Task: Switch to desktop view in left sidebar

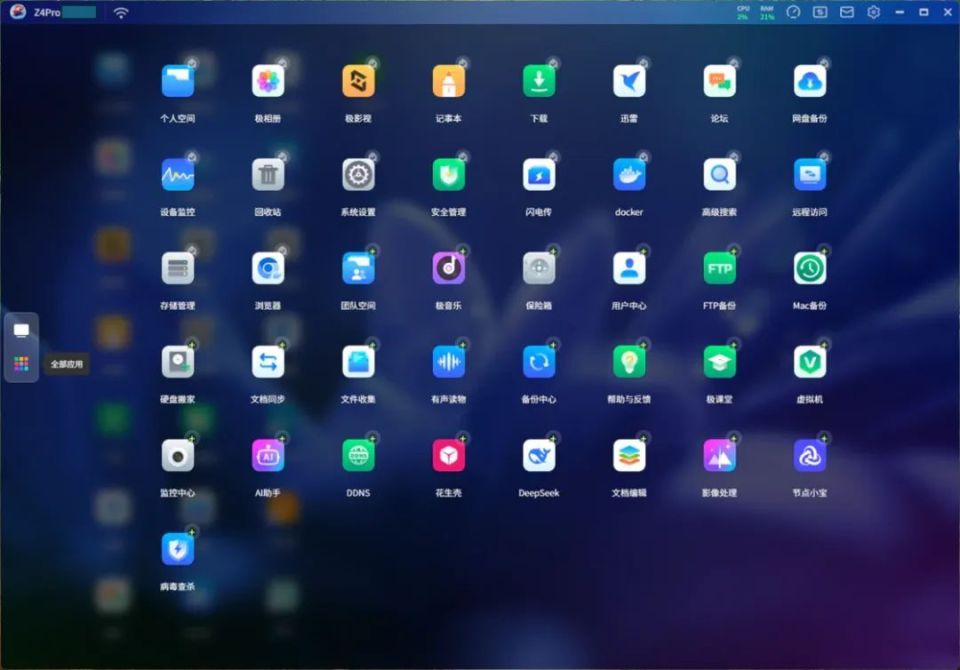Action: click(21, 331)
